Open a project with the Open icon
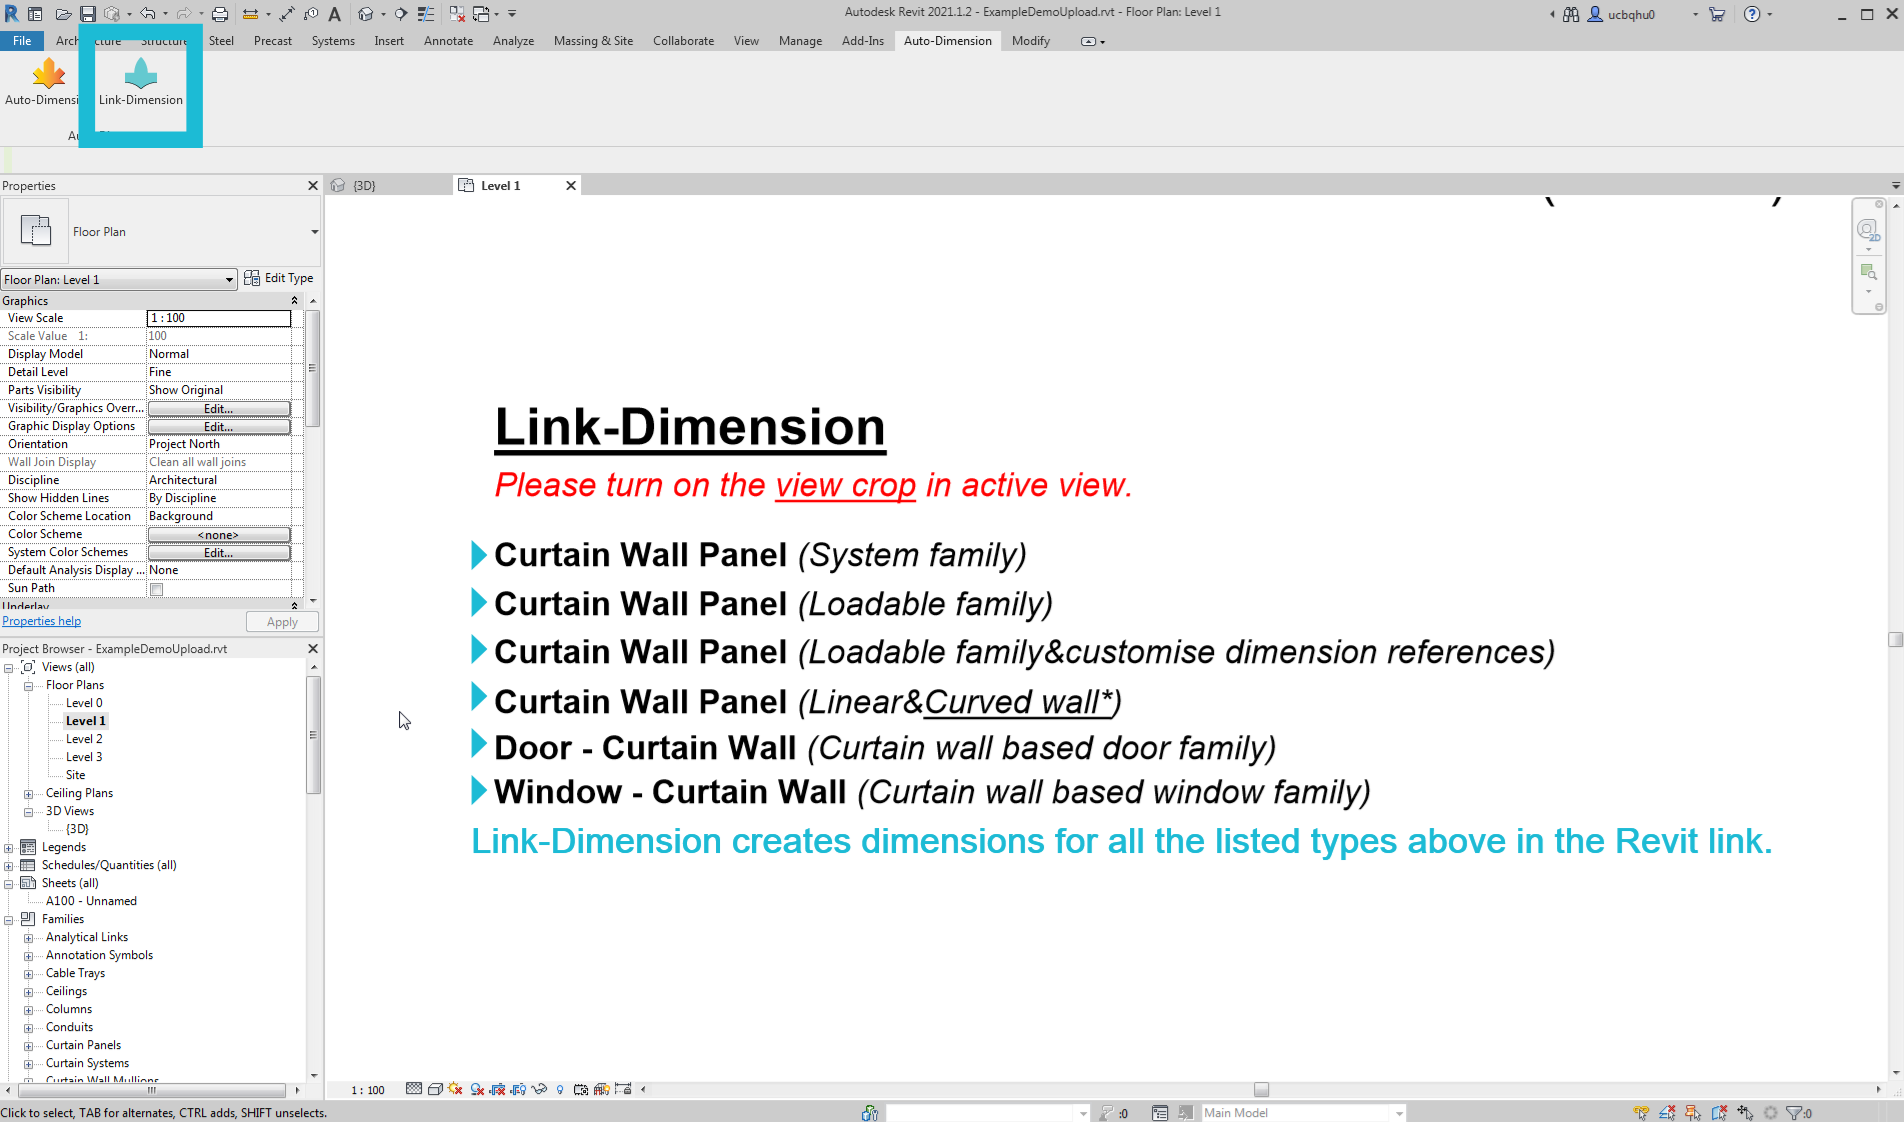Viewport: 1904px width, 1122px height. (63, 14)
